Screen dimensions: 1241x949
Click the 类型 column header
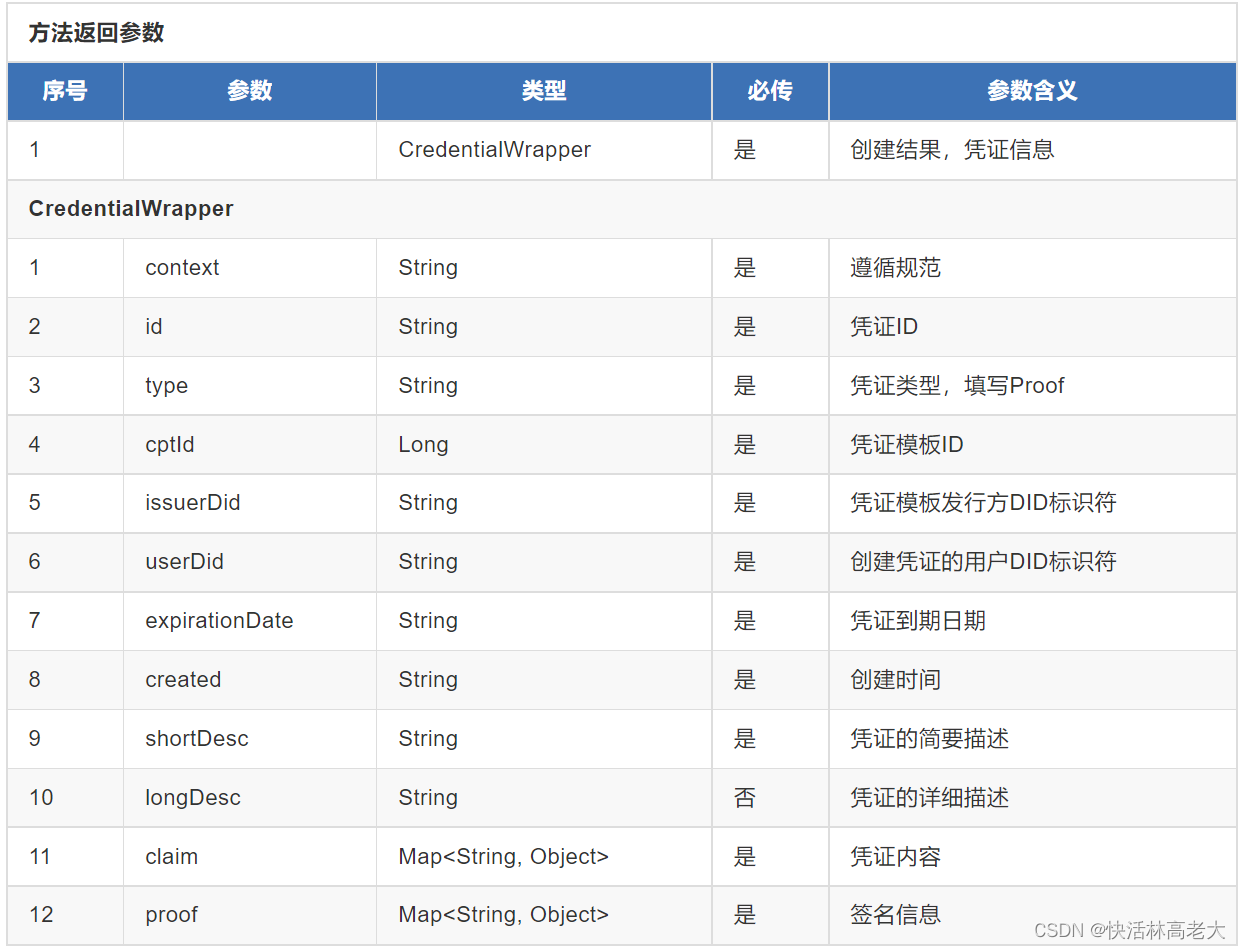click(x=542, y=91)
